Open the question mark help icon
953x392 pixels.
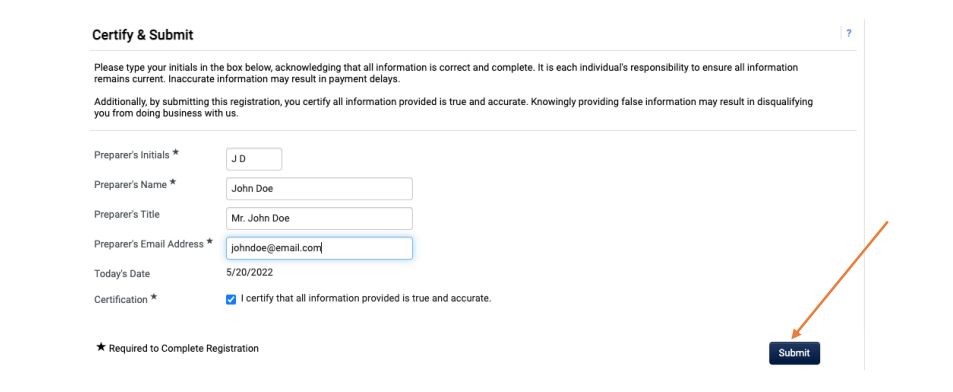[x=848, y=33]
